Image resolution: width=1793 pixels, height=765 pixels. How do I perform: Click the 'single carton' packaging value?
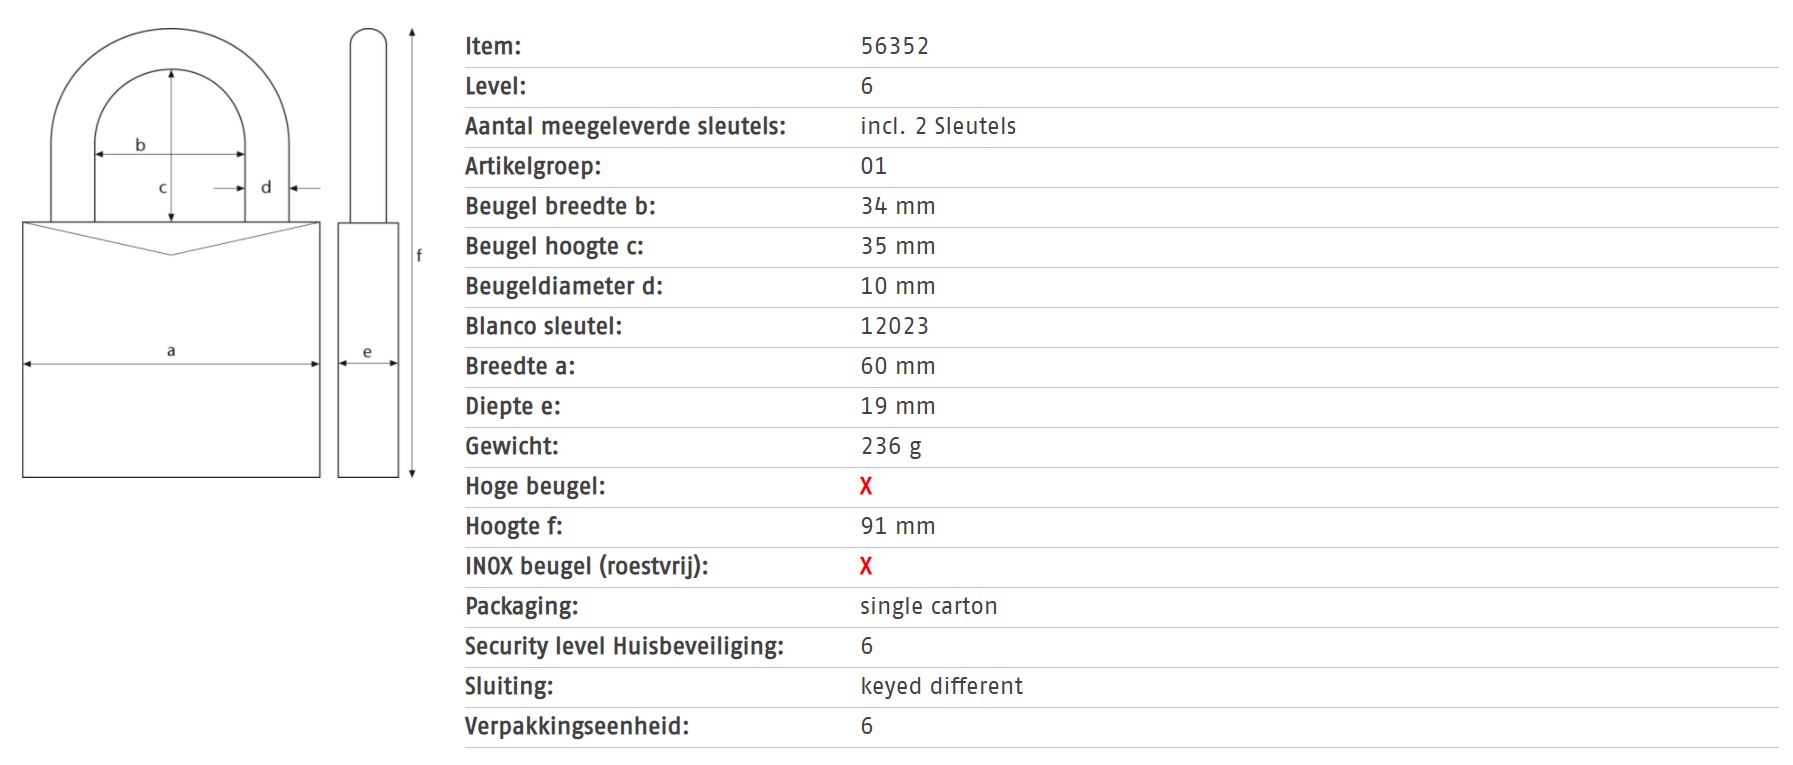click(x=929, y=606)
